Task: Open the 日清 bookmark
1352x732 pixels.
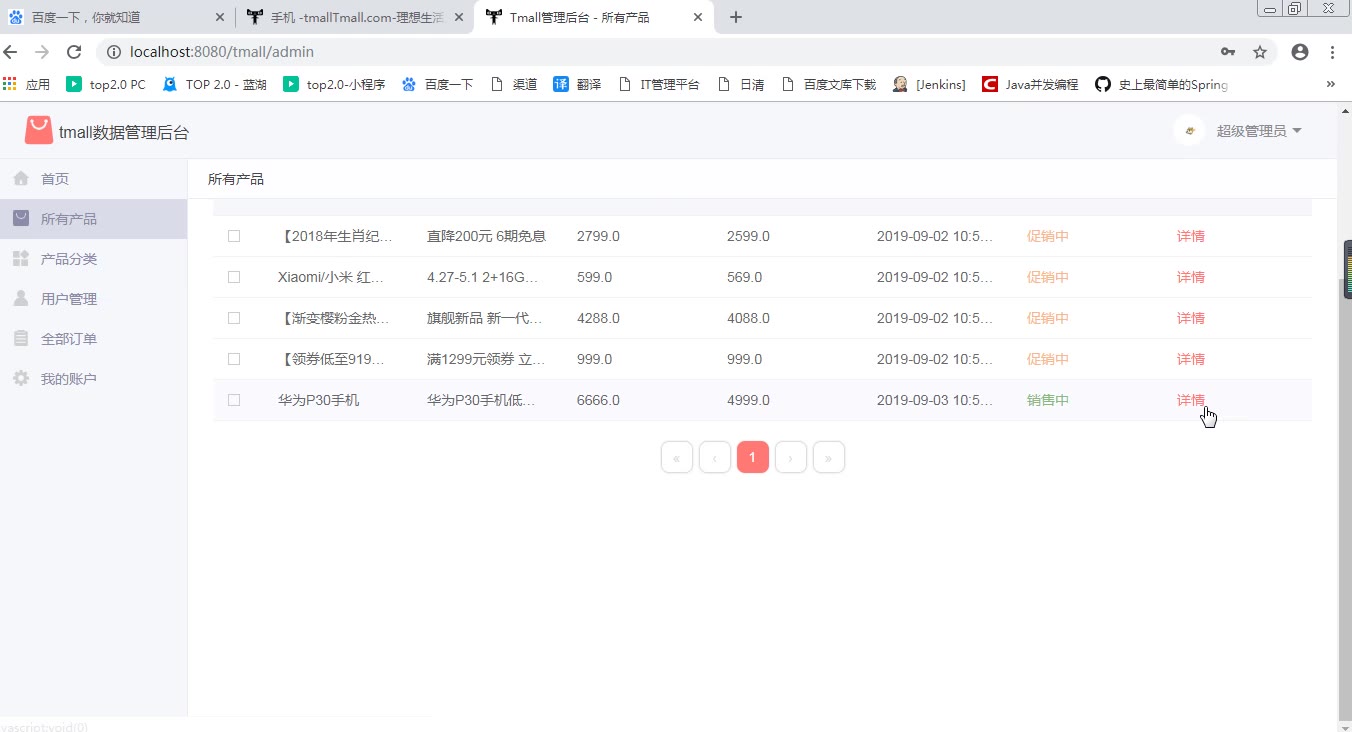Action: tap(741, 85)
